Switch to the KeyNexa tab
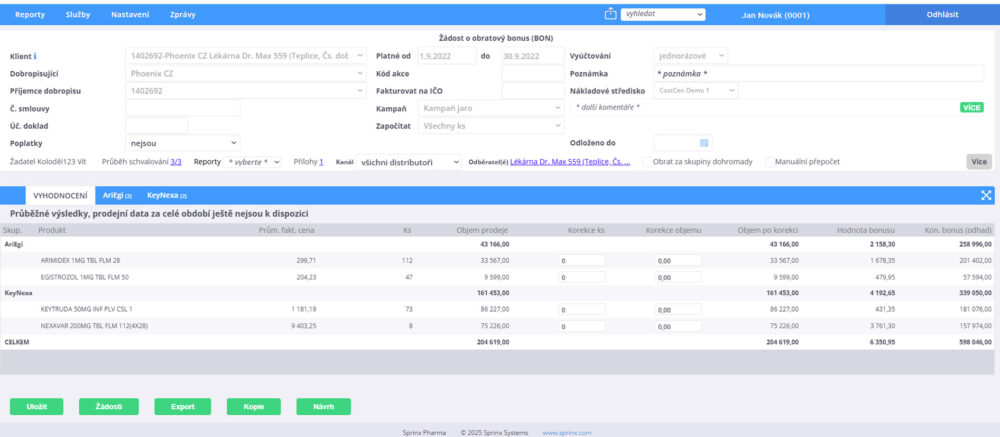Screen dimensions: 1000x437 pyautogui.click(x=167, y=195)
